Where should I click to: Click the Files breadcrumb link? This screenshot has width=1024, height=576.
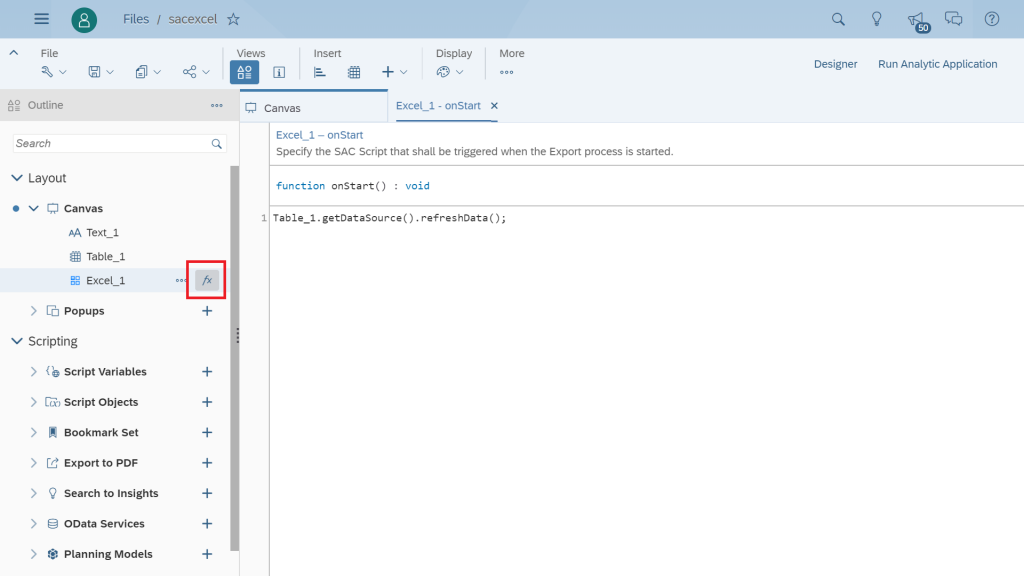coord(136,19)
